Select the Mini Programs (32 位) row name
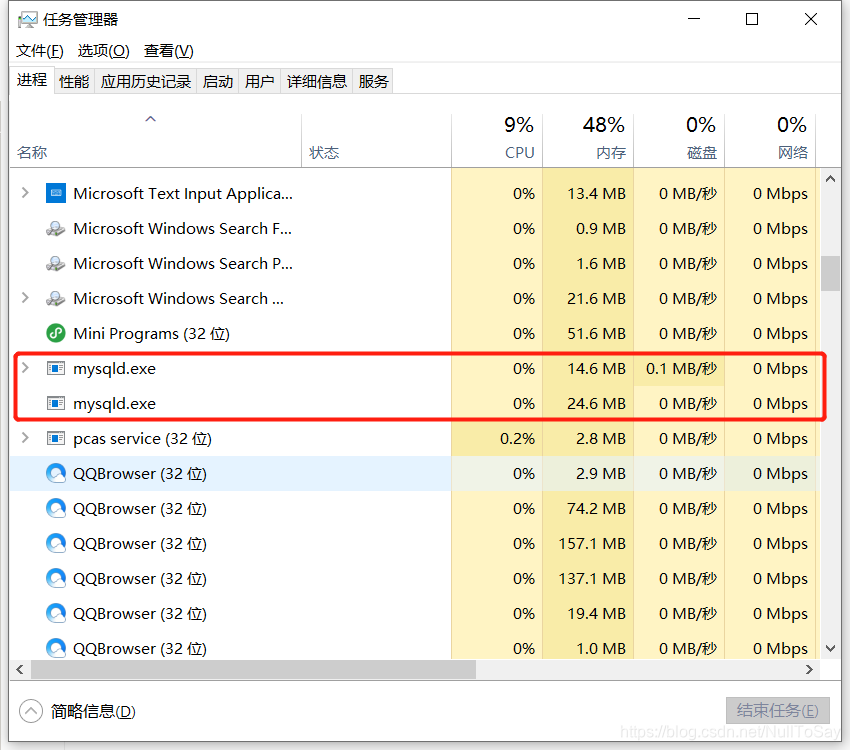Screen dimensions: 850x750 pyautogui.click(x=151, y=333)
